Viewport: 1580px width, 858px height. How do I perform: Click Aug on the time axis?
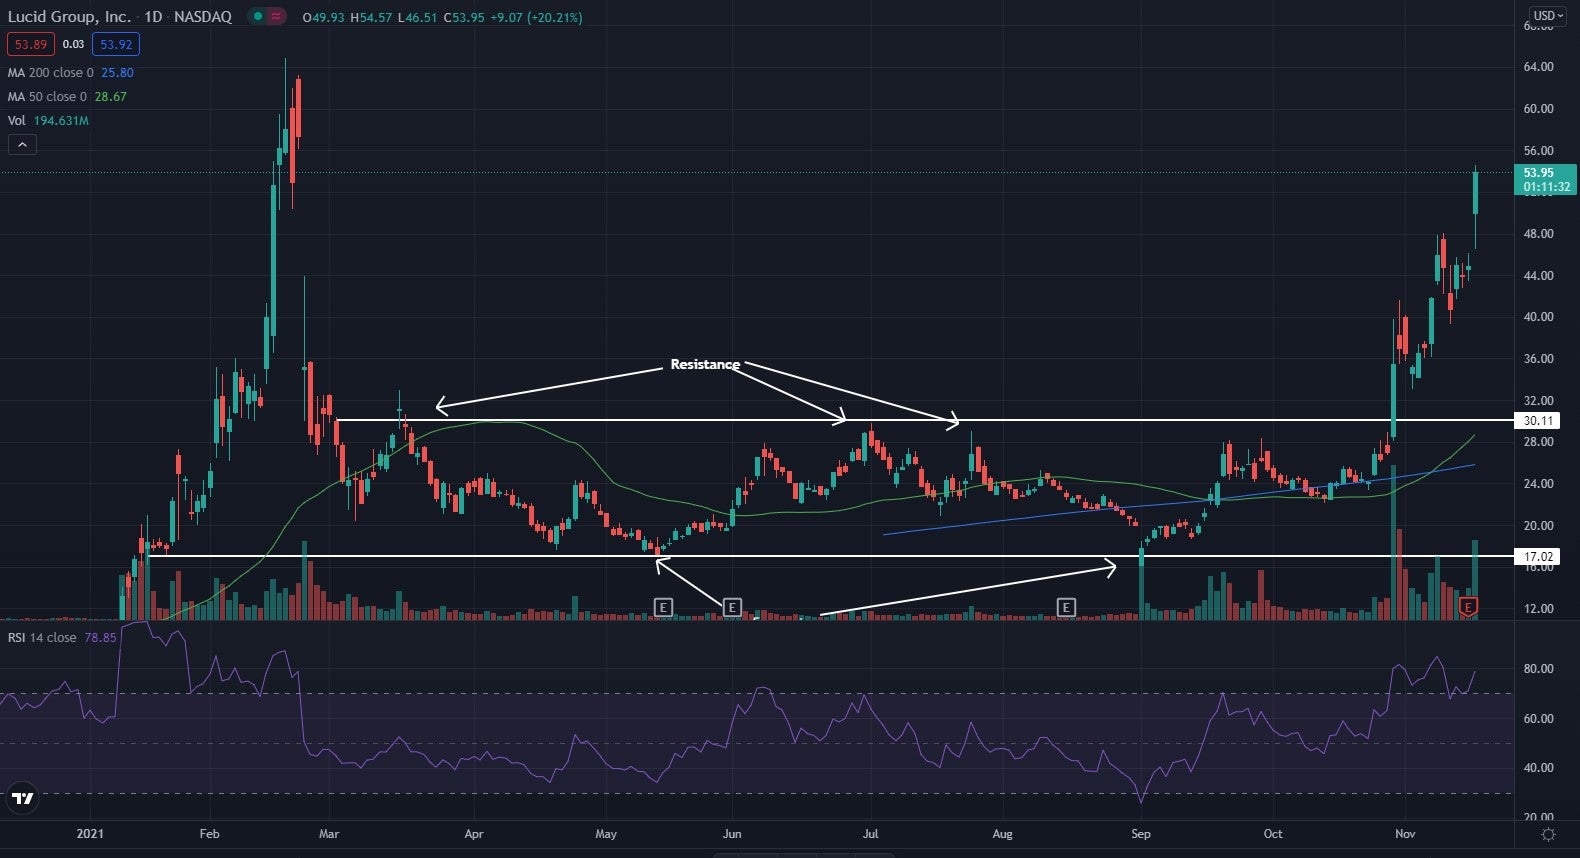[x=1003, y=834]
